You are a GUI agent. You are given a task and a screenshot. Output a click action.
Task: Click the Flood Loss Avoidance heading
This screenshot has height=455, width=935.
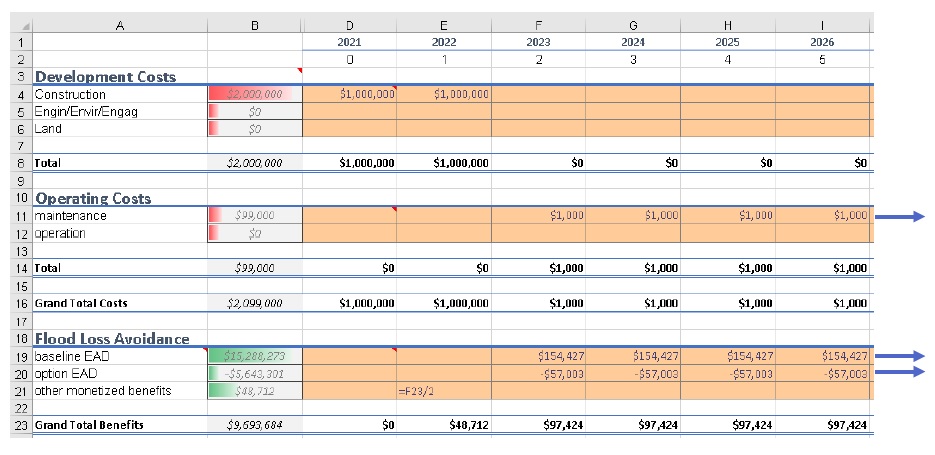click(120, 339)
